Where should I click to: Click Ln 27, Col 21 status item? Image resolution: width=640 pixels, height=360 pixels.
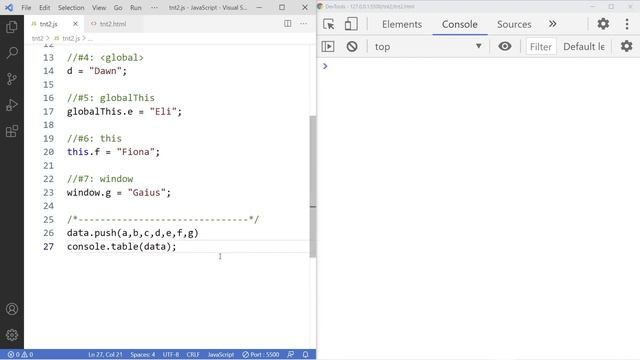pyautogui.click(x=105, y=354)
